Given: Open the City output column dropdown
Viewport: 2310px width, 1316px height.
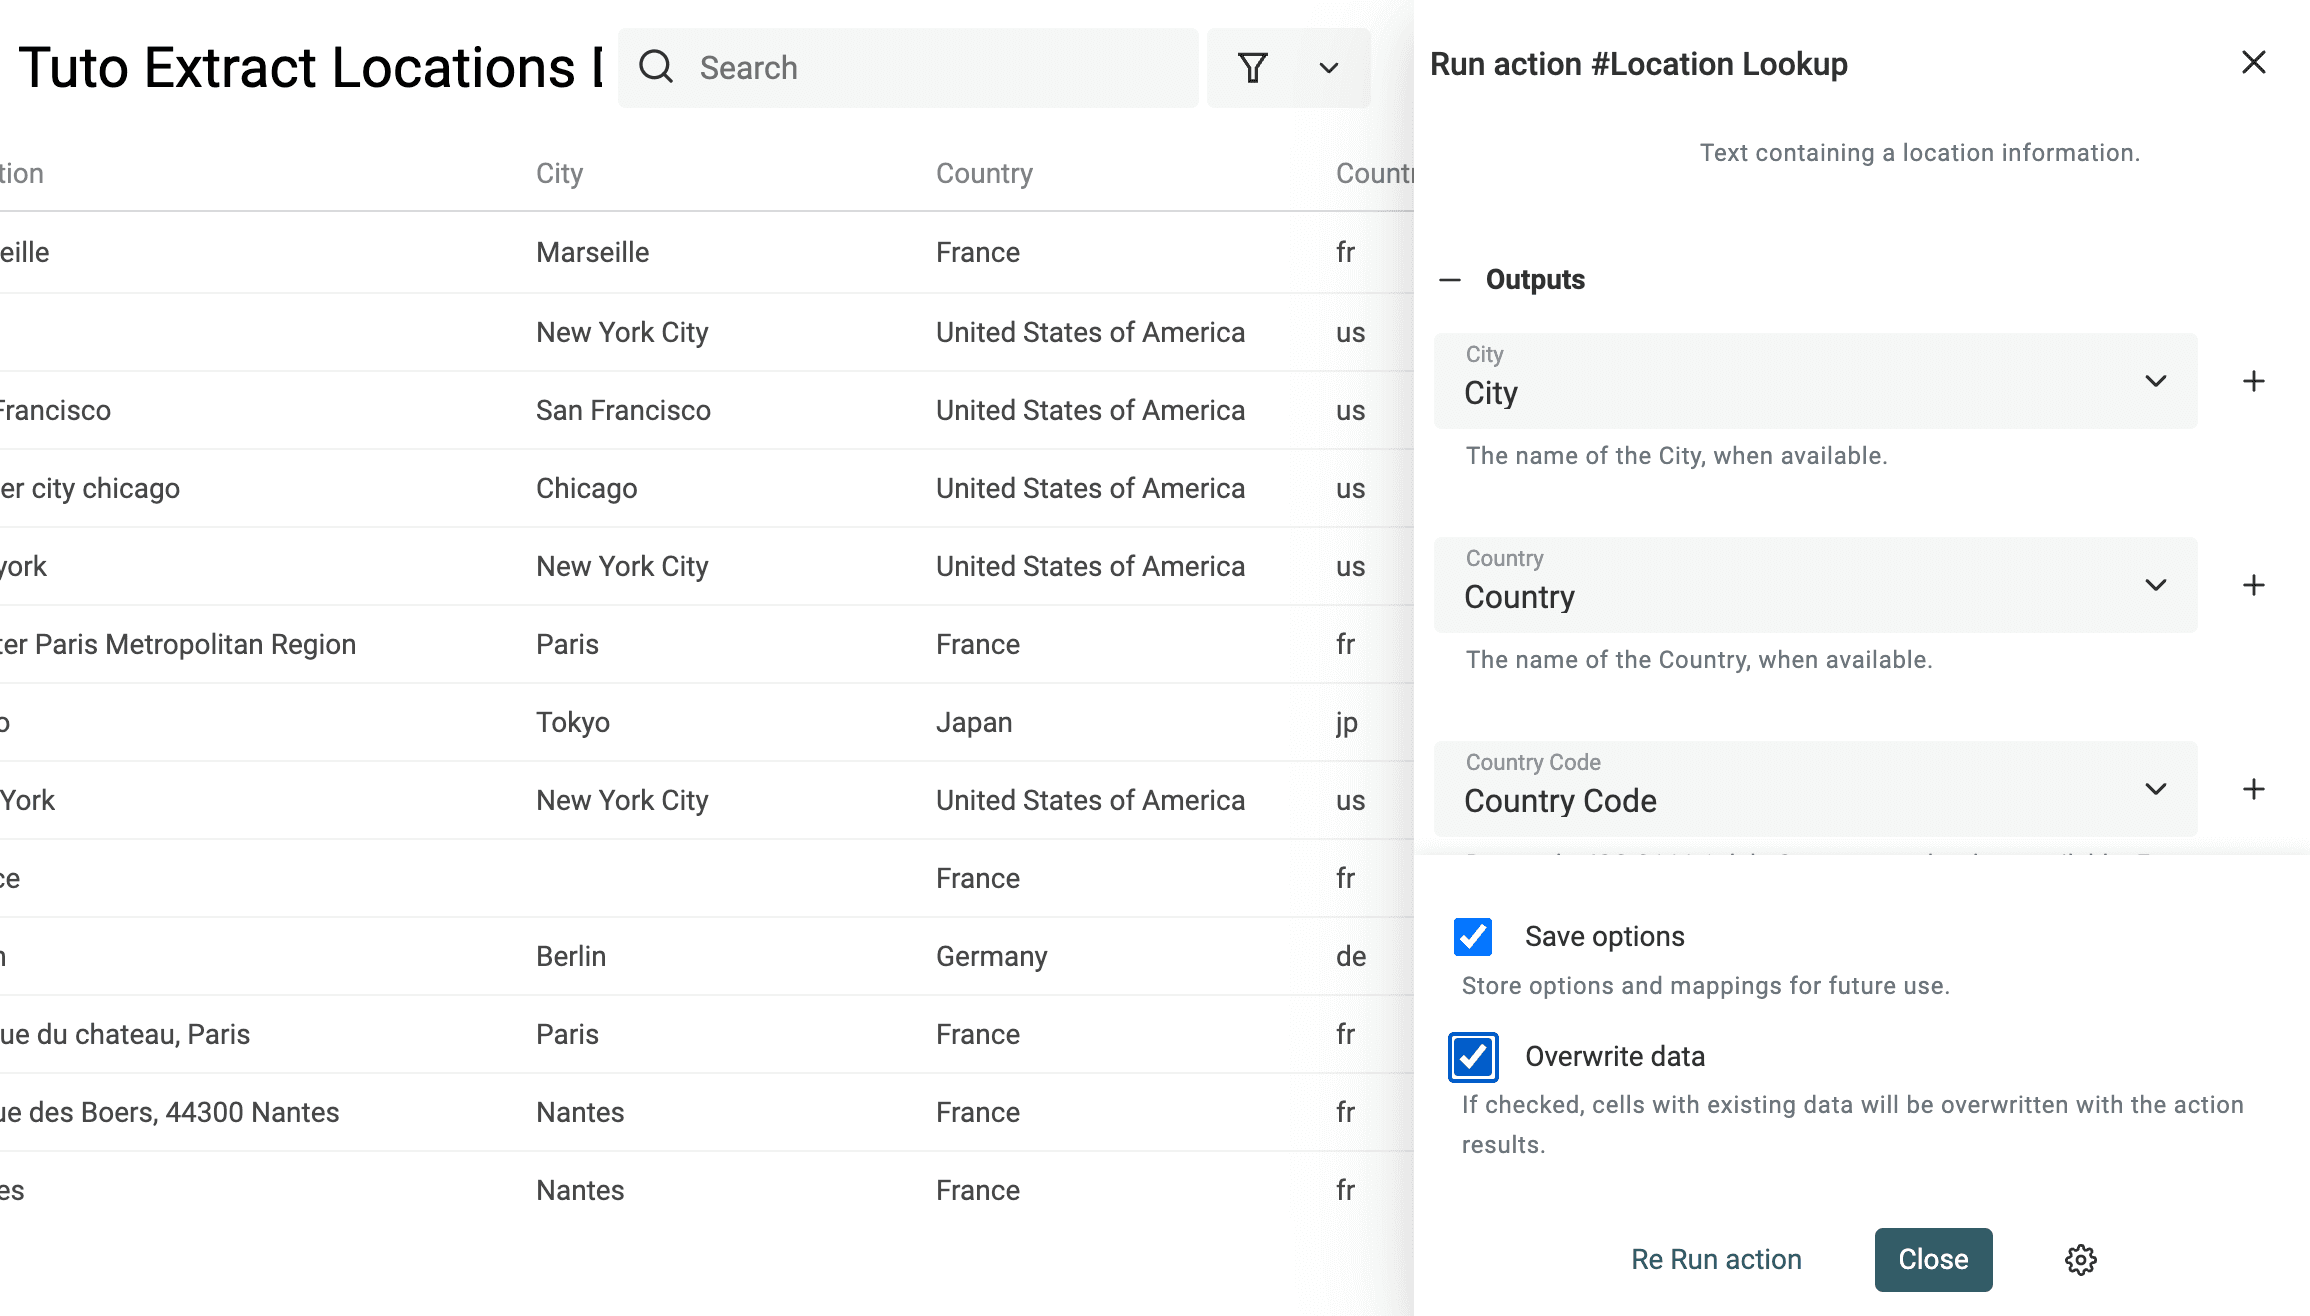Looking at the screenshot, I should [1815, 381].
